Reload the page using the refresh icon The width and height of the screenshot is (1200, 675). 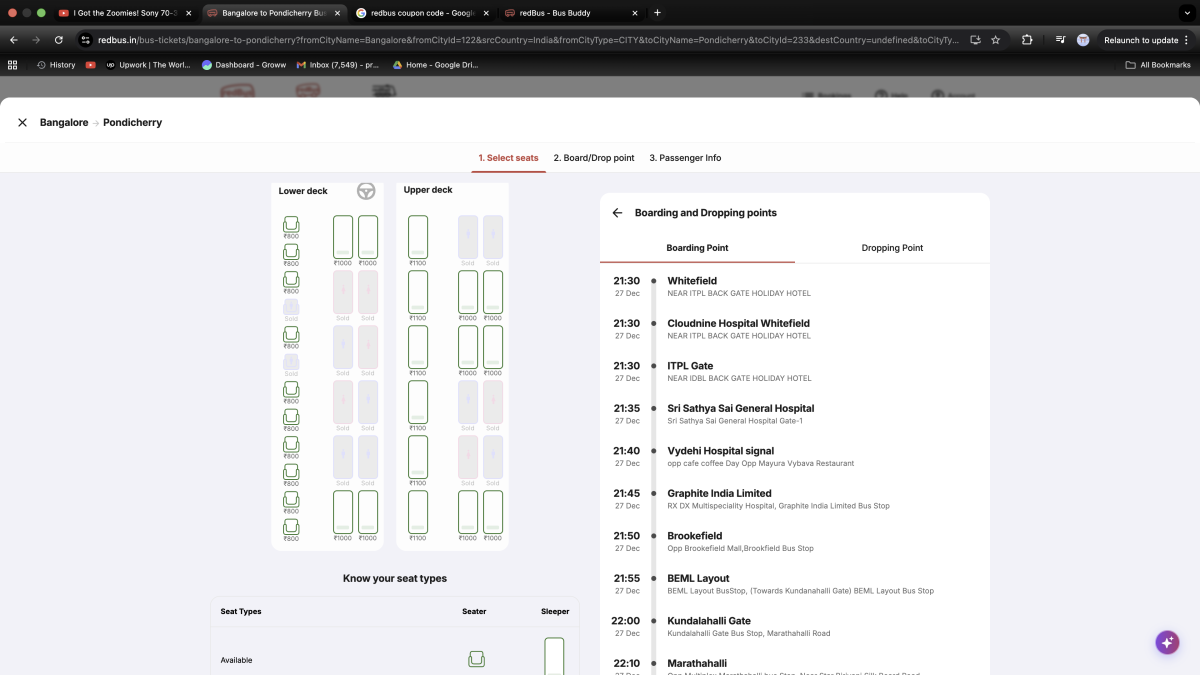point(59,40)
